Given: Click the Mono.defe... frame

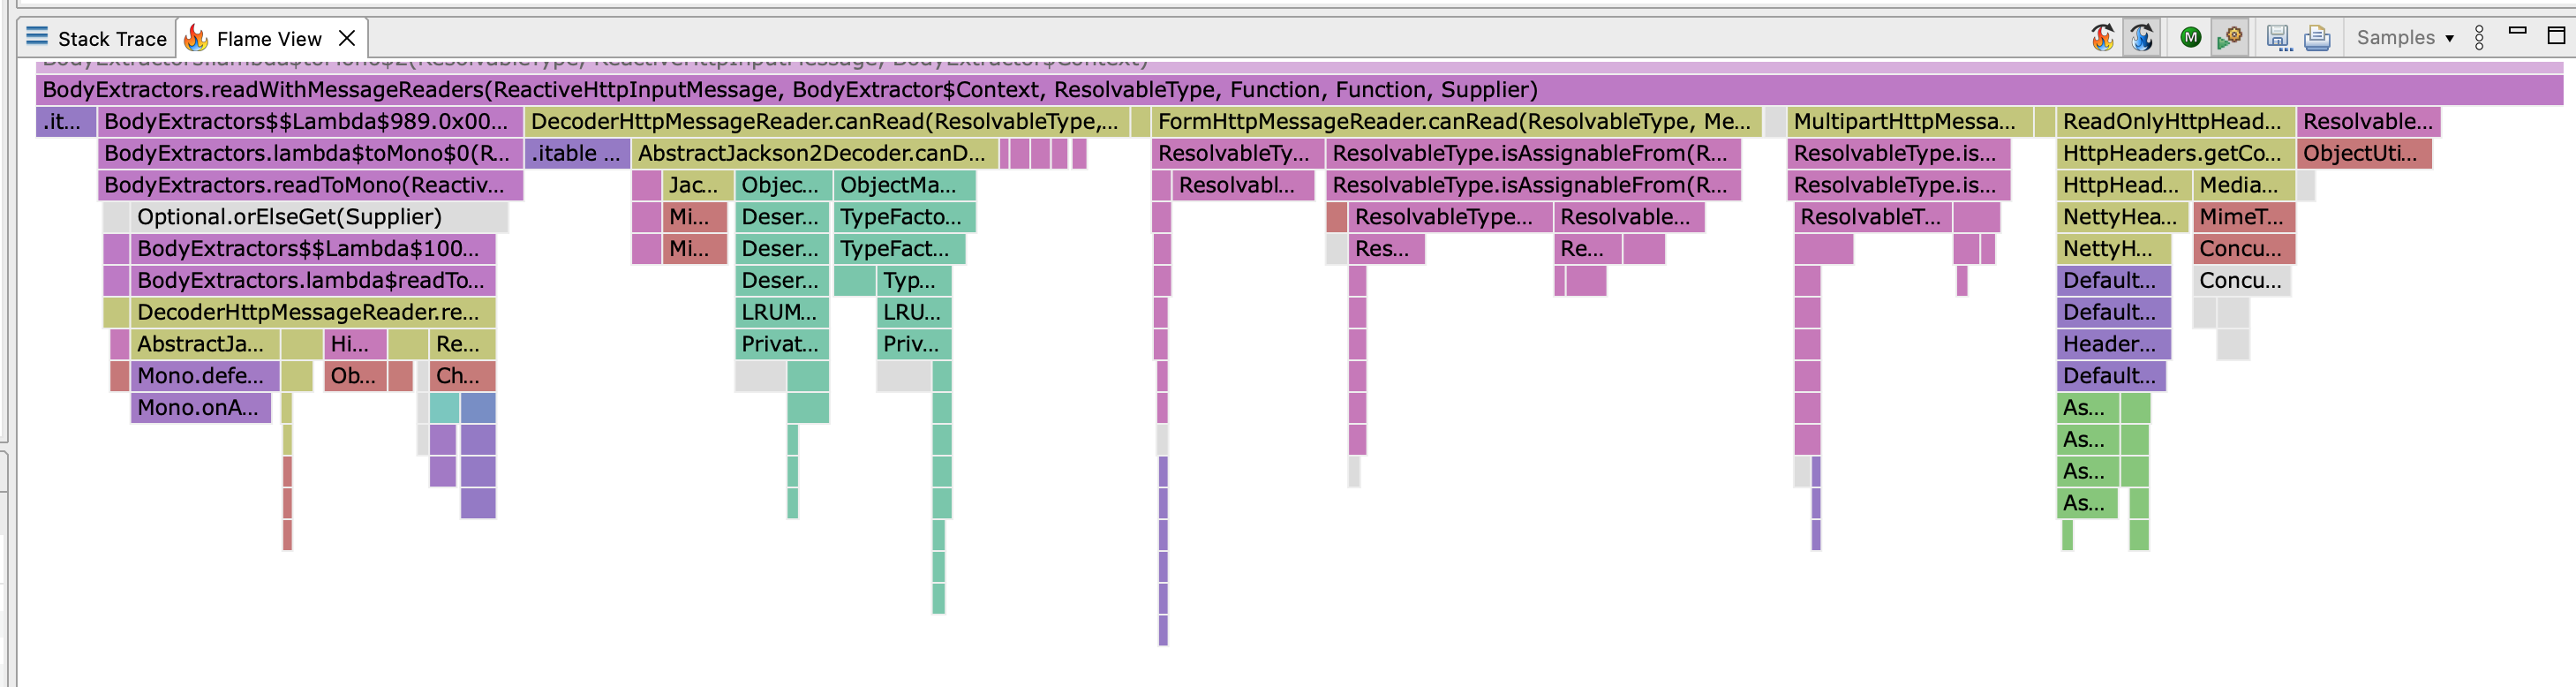Looking at the screenshot, I should (205, 376).
